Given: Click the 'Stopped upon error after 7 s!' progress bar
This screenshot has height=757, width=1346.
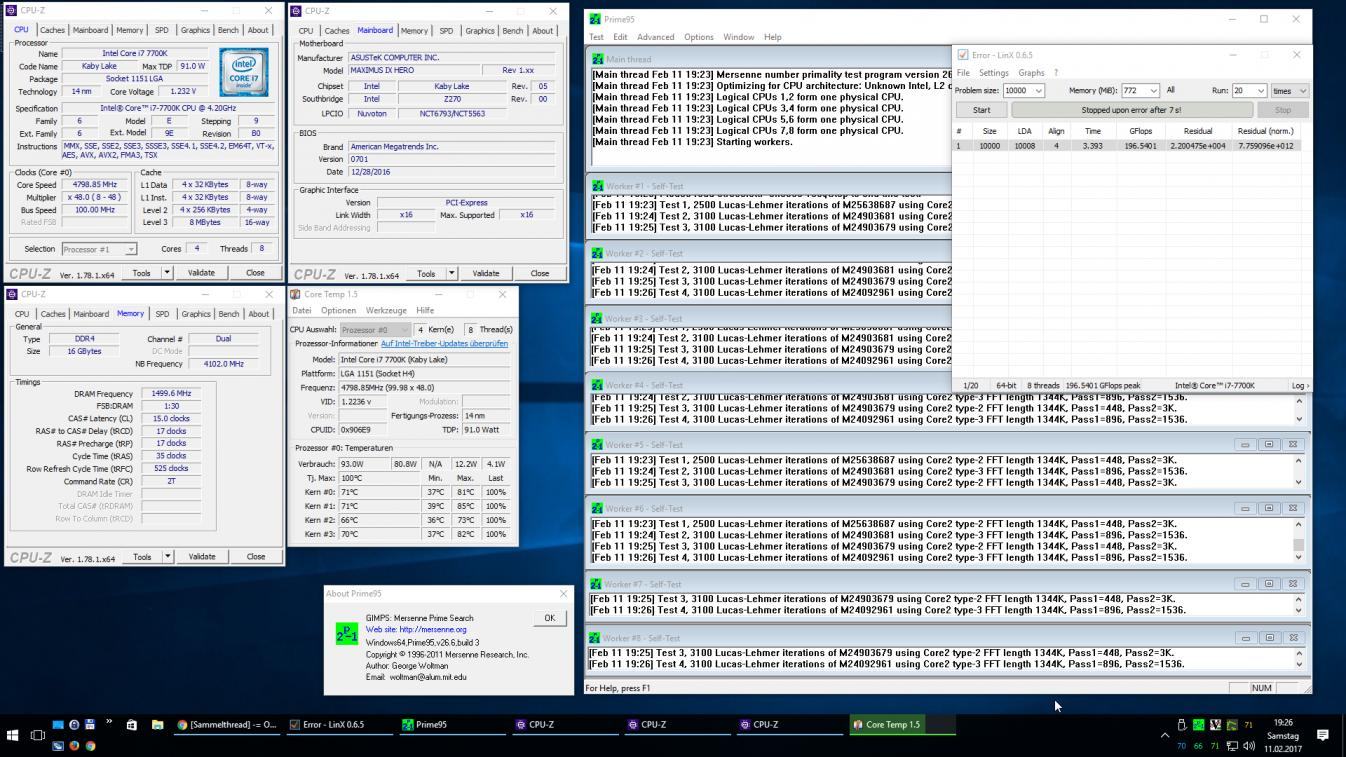Looking at the screenshot, I should pos(1130,110).
